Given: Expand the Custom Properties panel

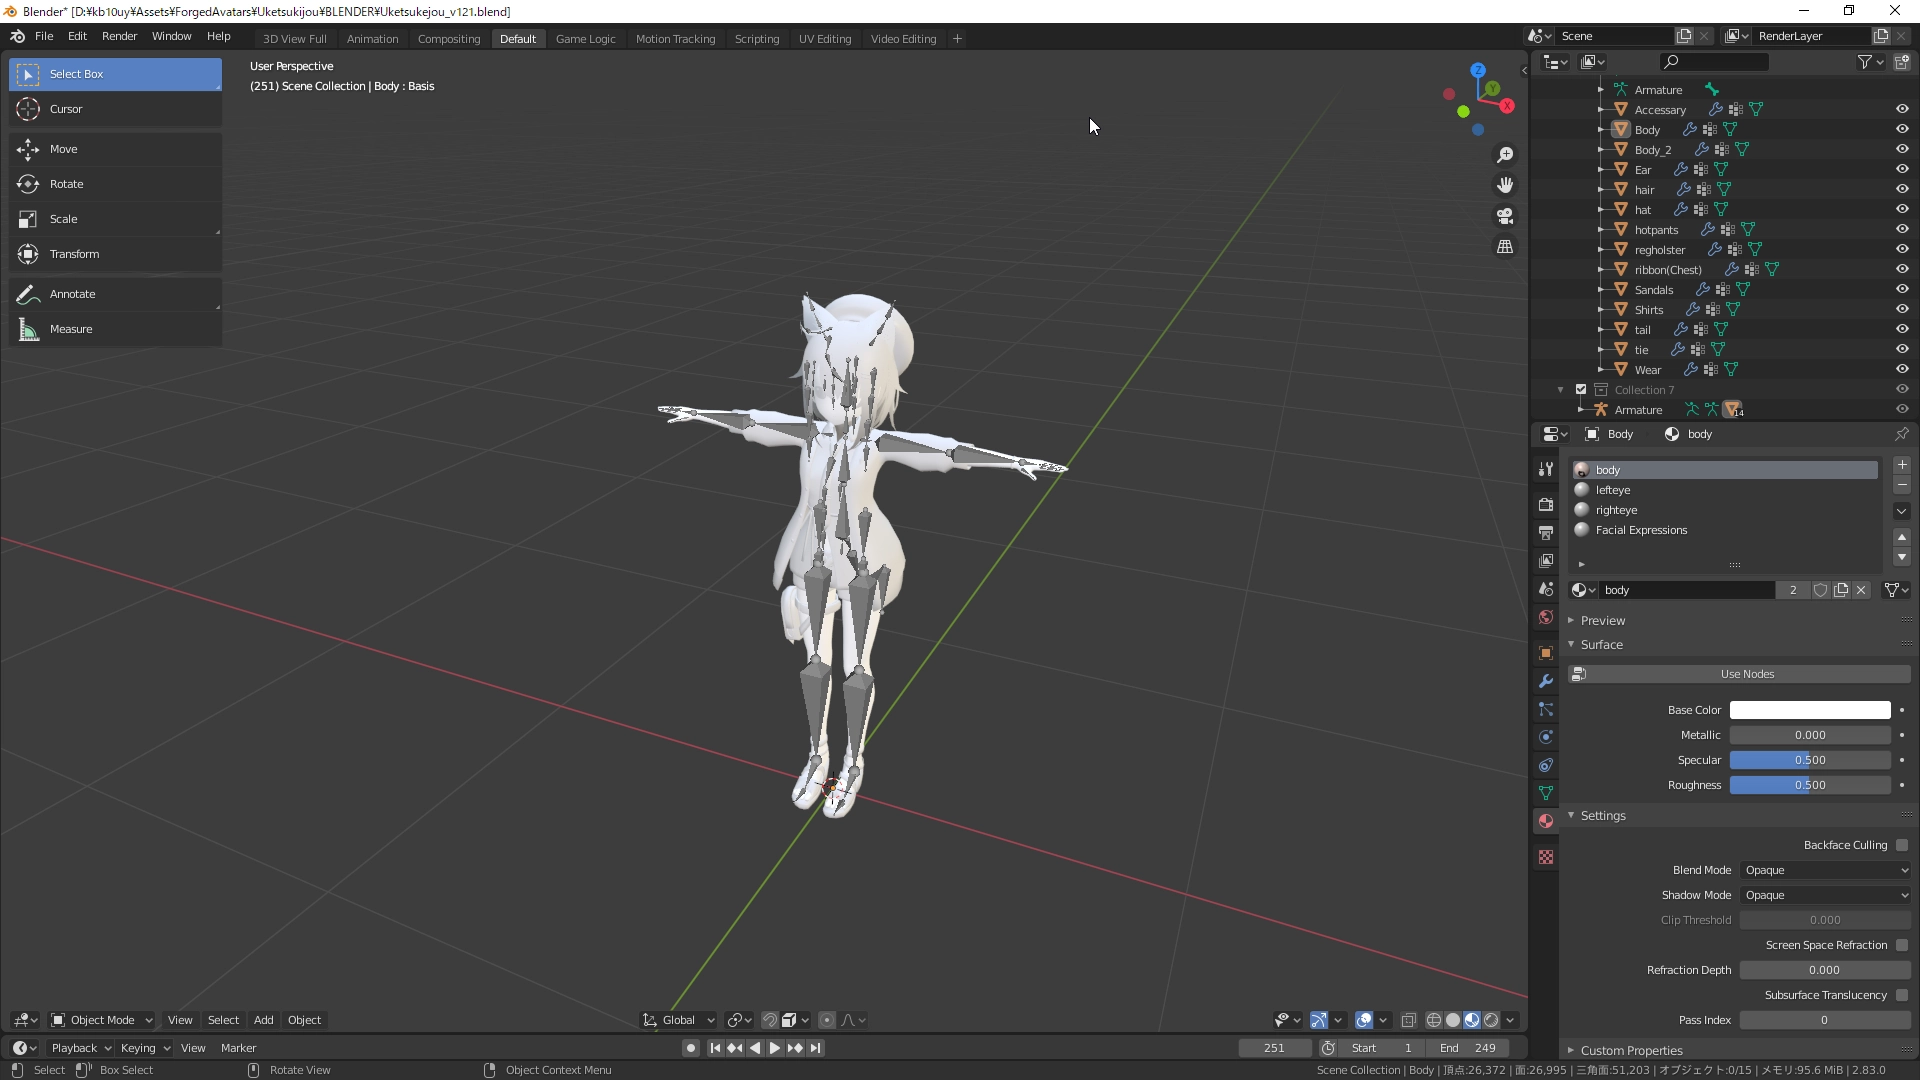Looking at the screenshot, I should coord(1631,1050).
